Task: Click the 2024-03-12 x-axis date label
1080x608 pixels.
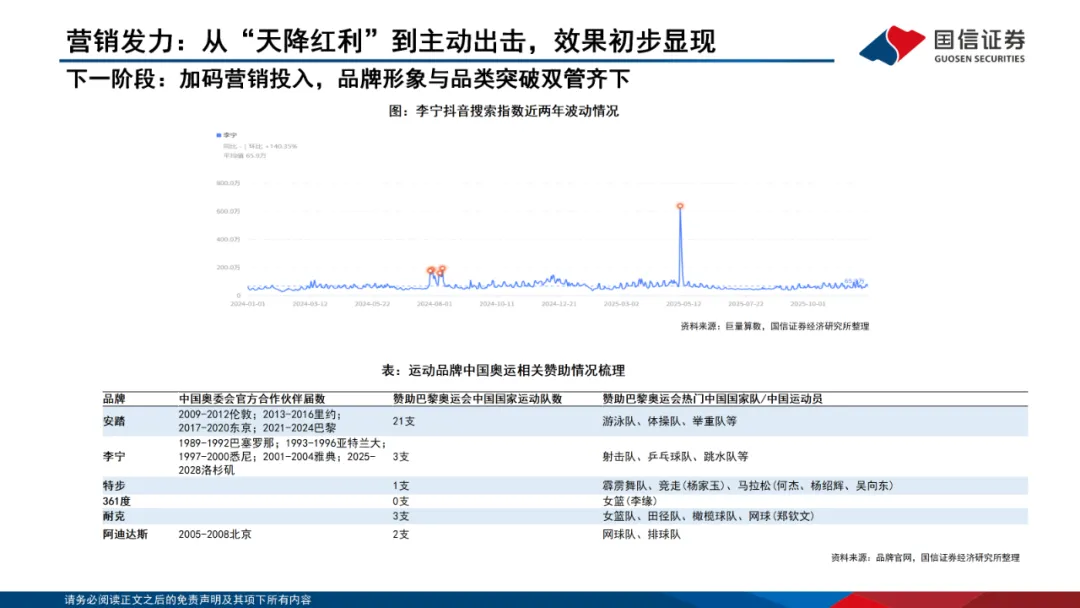Action: pos(310,304)
